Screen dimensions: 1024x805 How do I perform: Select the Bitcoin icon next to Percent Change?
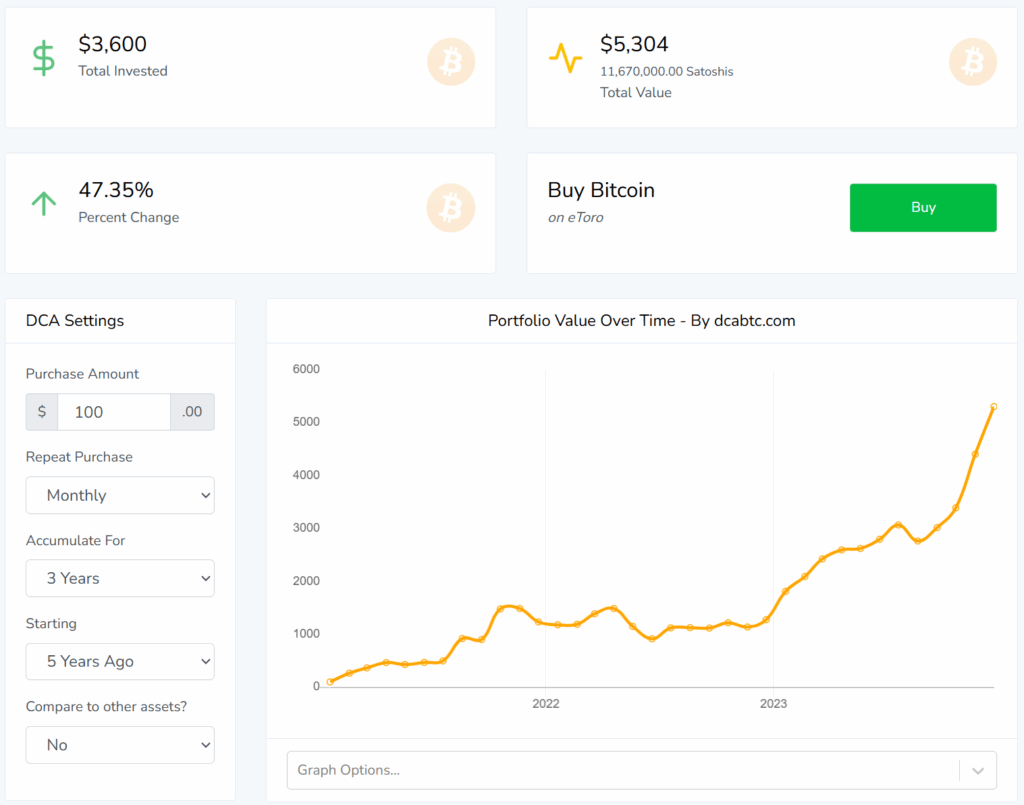point(450,207)
